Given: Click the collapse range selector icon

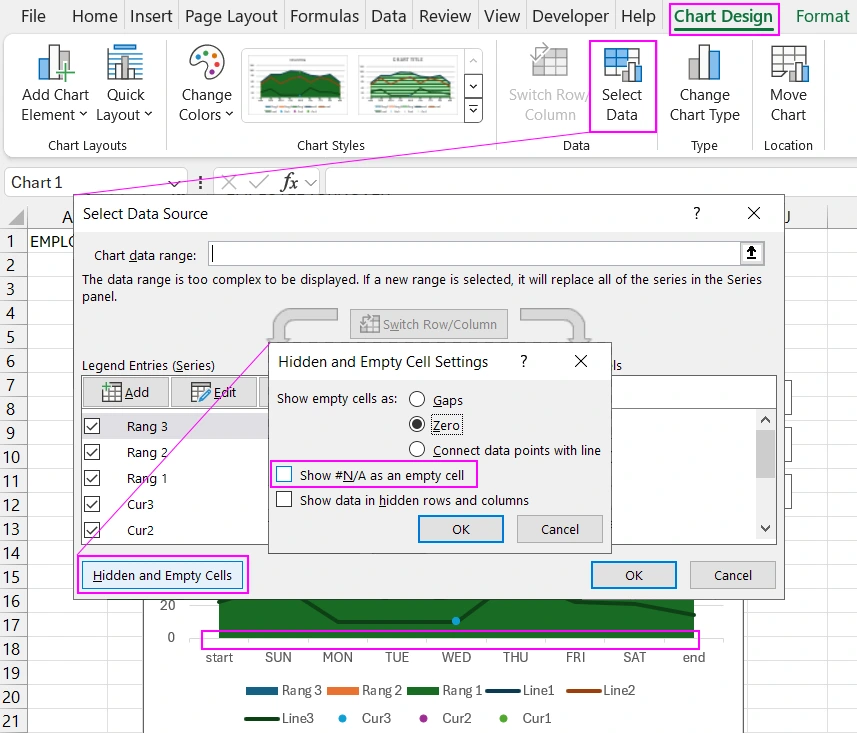Looking at the screenshot, I should pos(752,253).
